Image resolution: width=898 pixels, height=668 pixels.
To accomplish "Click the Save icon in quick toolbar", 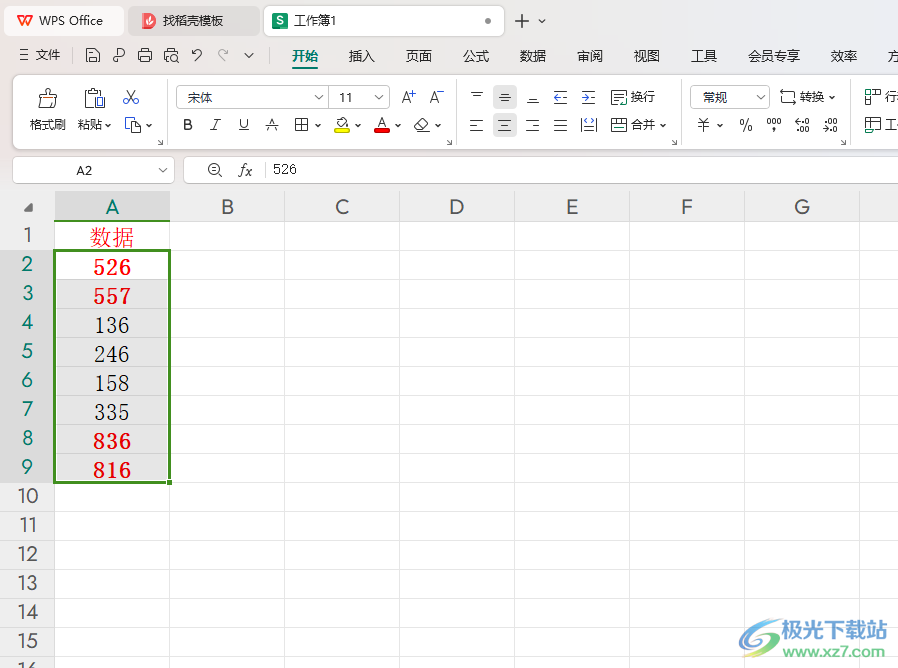I will click(x=93, y=56).
